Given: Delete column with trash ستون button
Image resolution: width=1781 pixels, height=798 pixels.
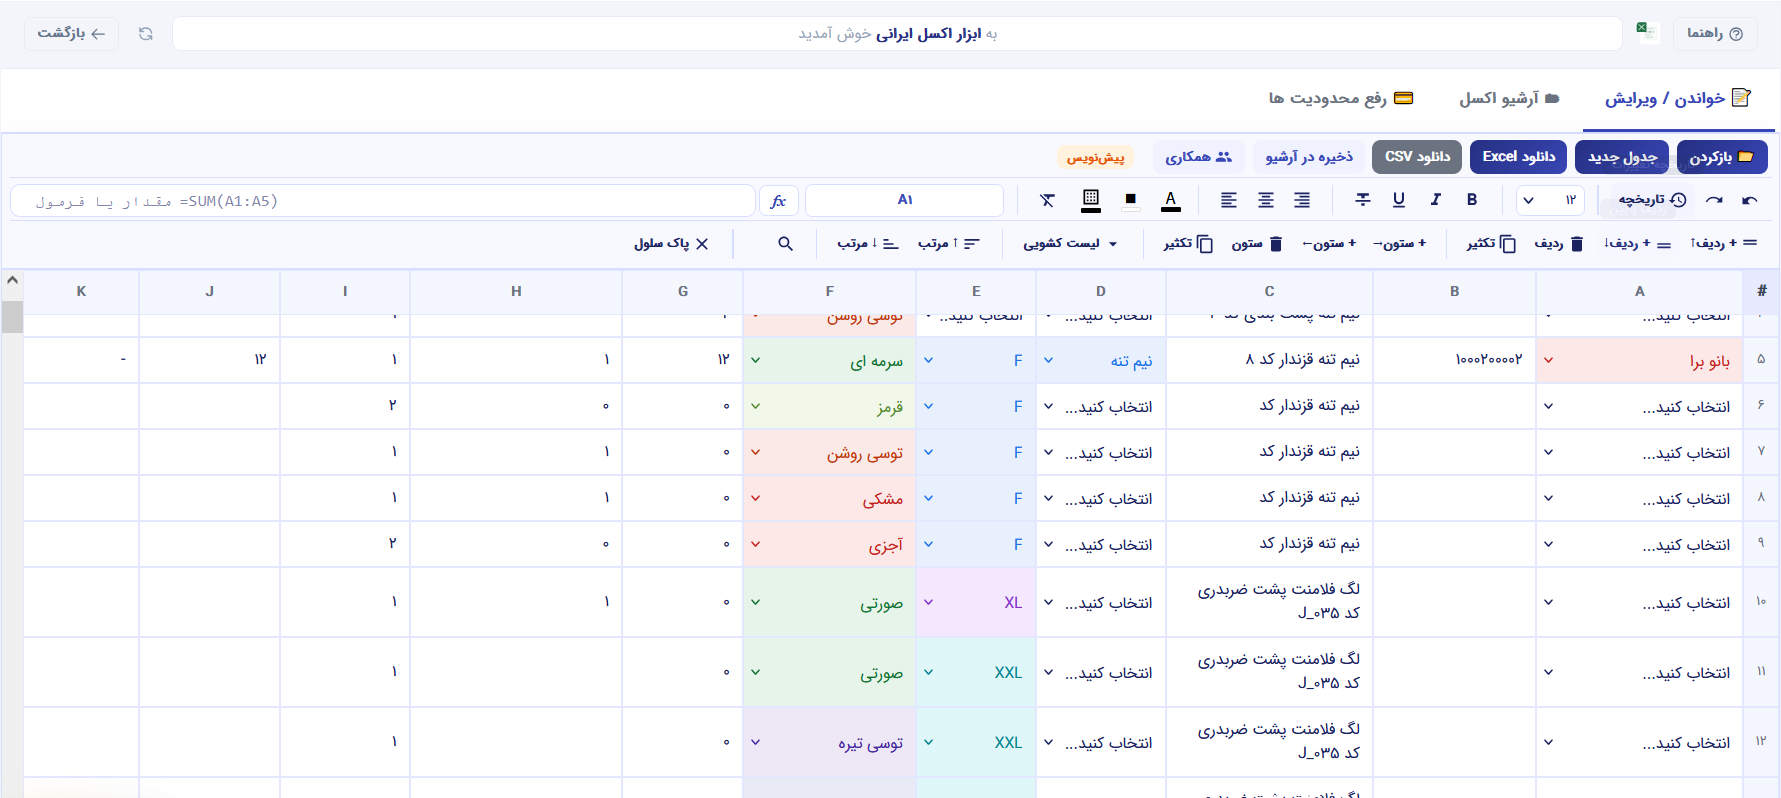Looking at the screenshot, I should tap(1257, 243).
